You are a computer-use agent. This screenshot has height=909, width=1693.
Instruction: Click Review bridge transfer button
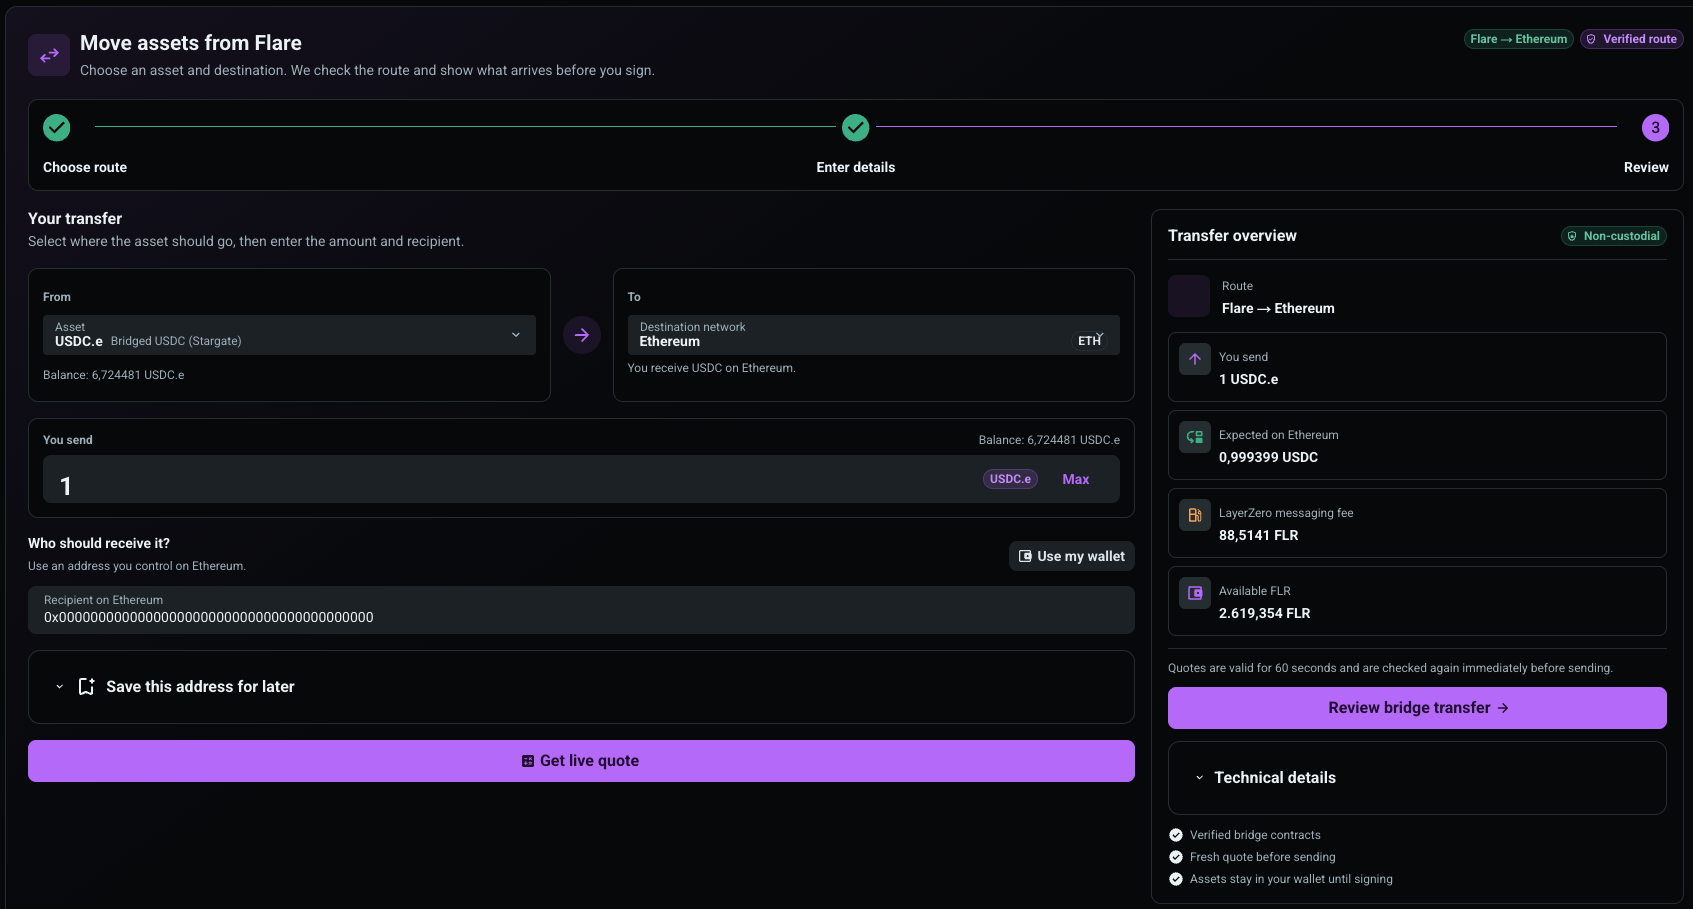click(1417, 708)
